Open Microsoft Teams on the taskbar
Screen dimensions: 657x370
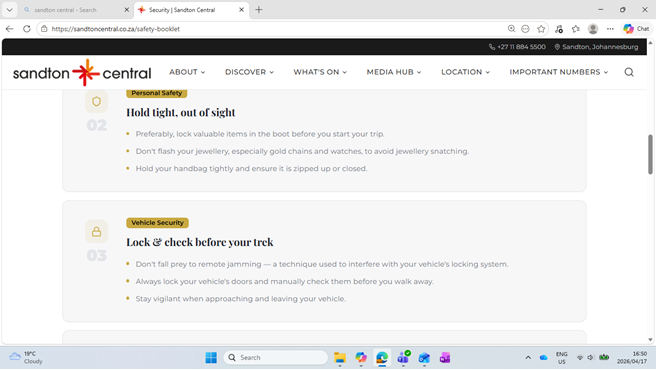pos(403,357)
